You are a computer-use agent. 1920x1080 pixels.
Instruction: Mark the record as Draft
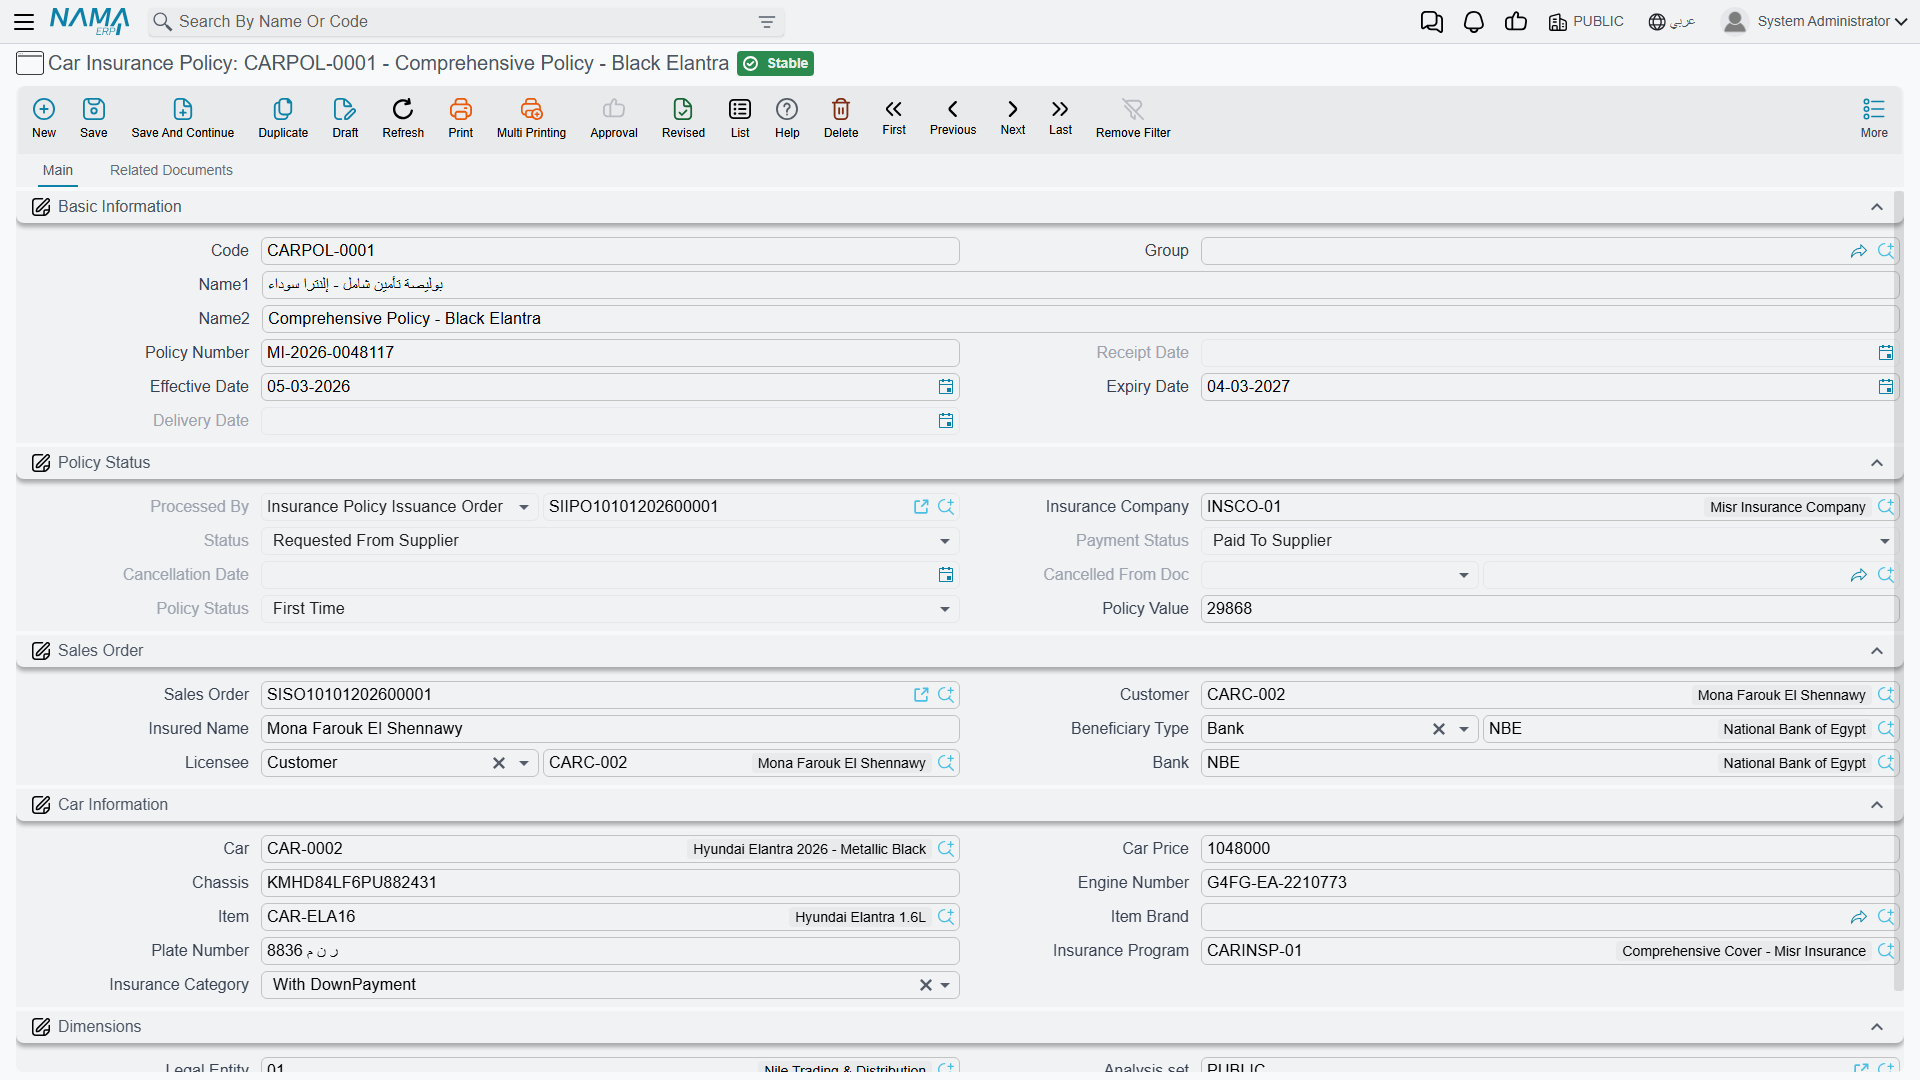345,117
